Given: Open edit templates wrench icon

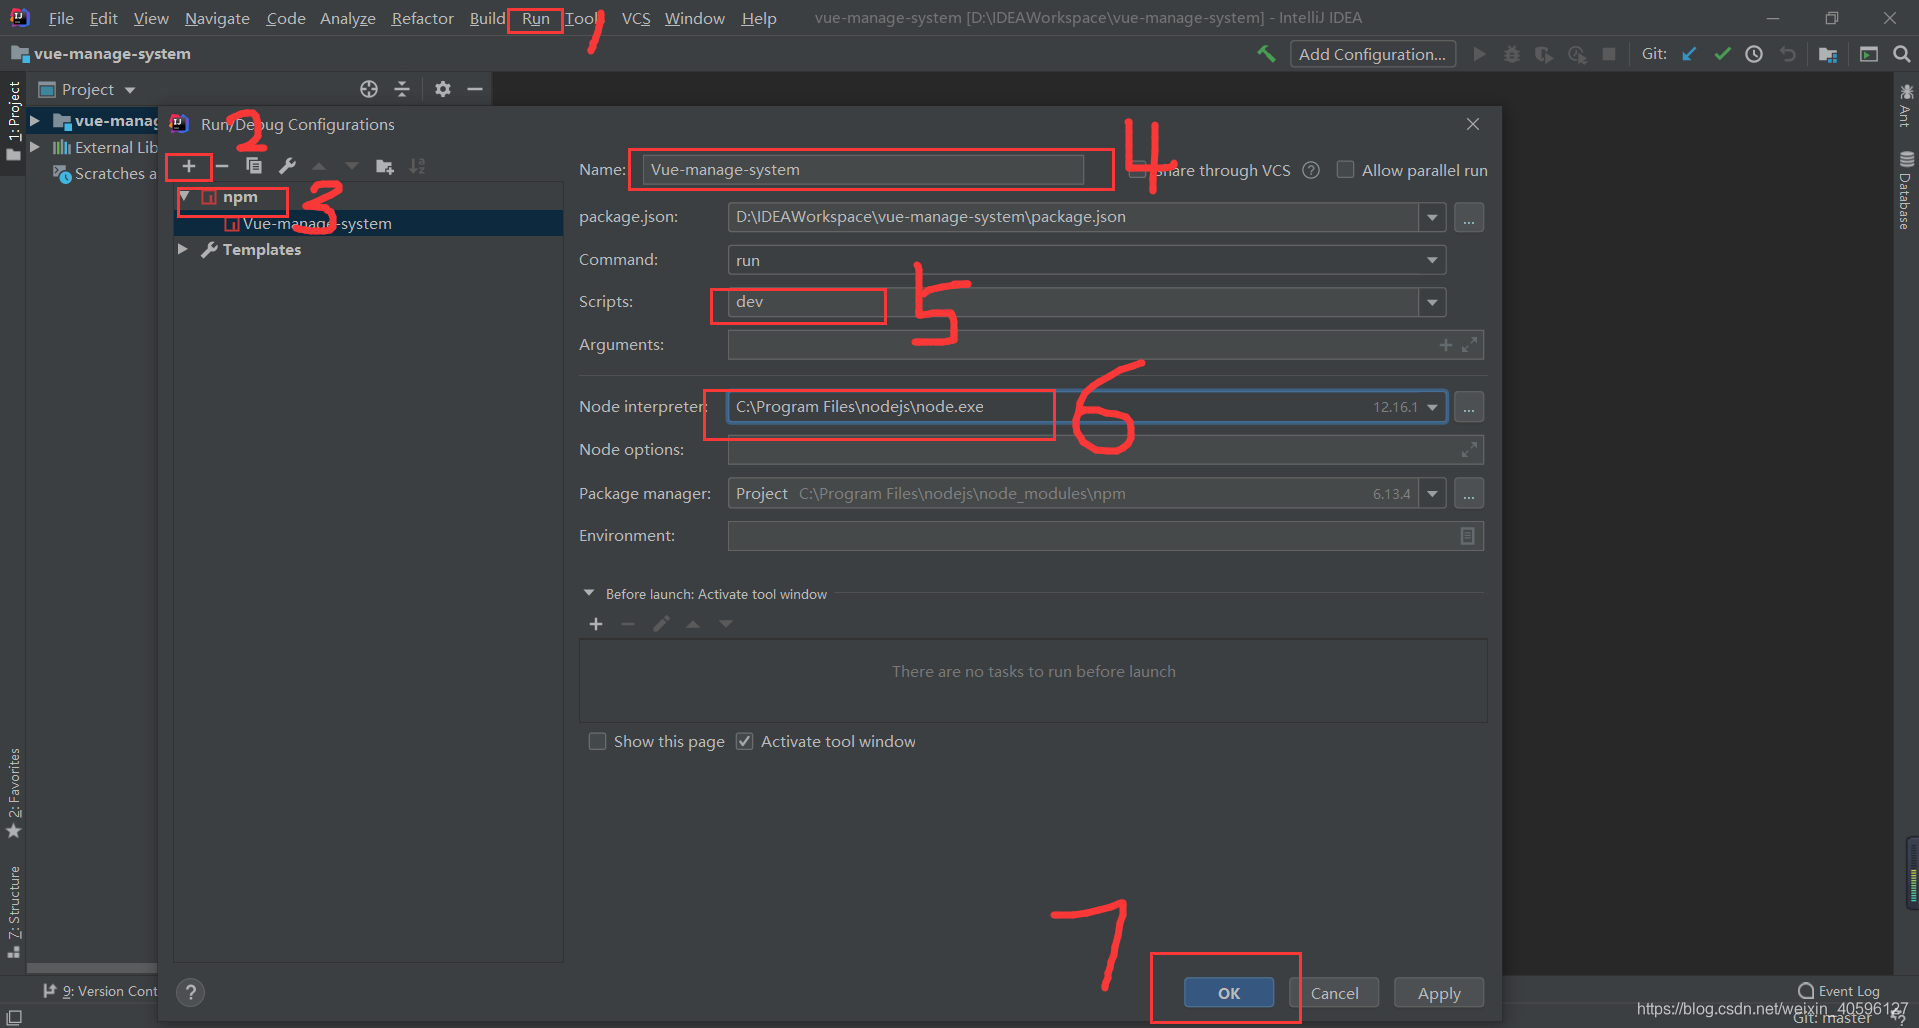Looking at the screenshot, I should coord(287,166).
